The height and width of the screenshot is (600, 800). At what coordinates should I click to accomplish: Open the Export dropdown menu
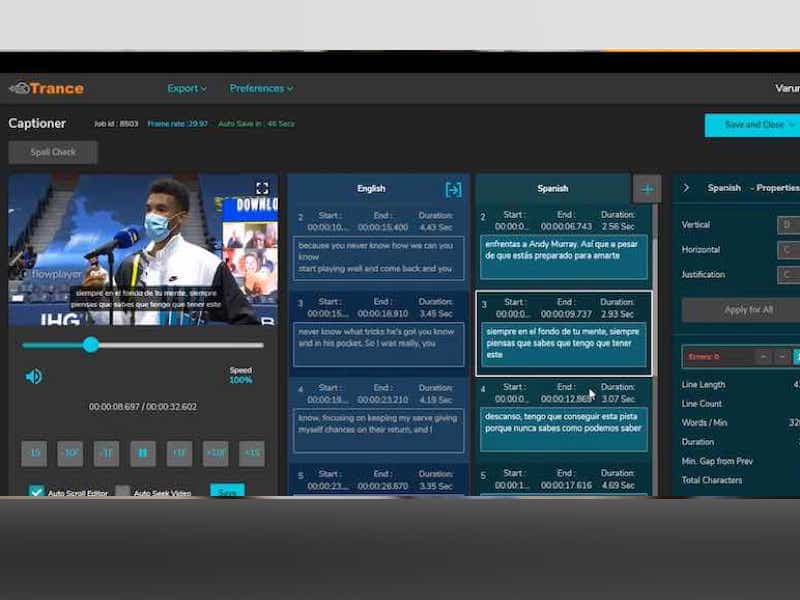point(187,88)
